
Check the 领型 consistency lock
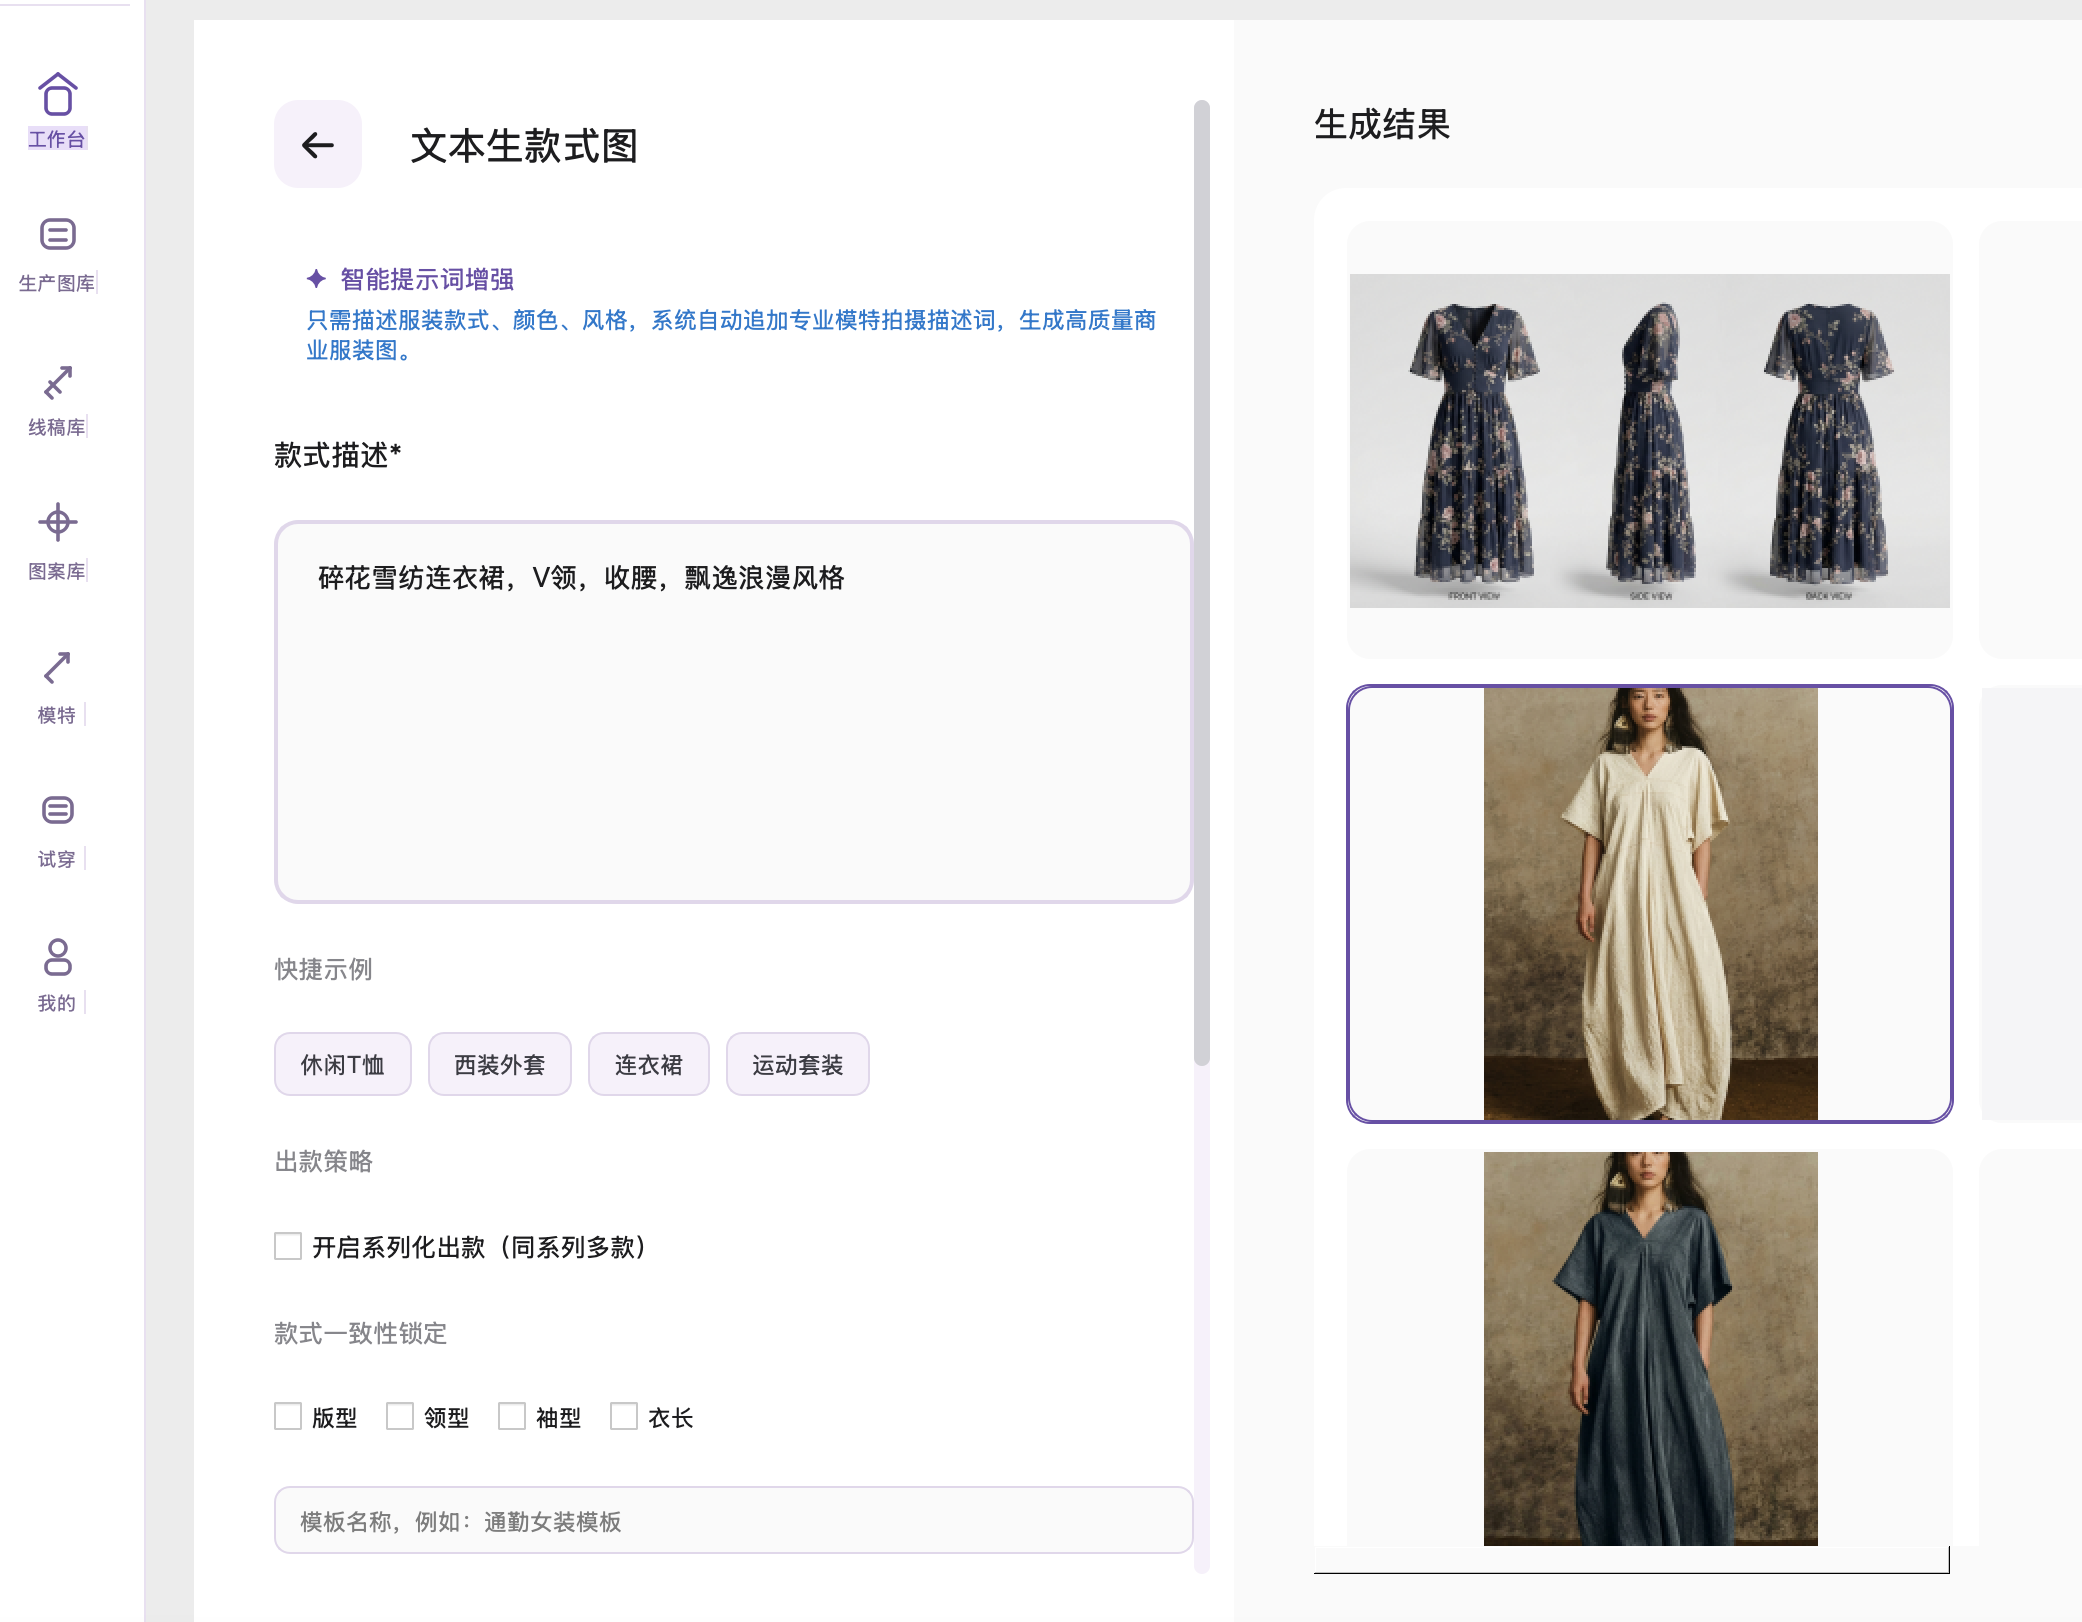pyautogui.click(x=401, y=1417)
